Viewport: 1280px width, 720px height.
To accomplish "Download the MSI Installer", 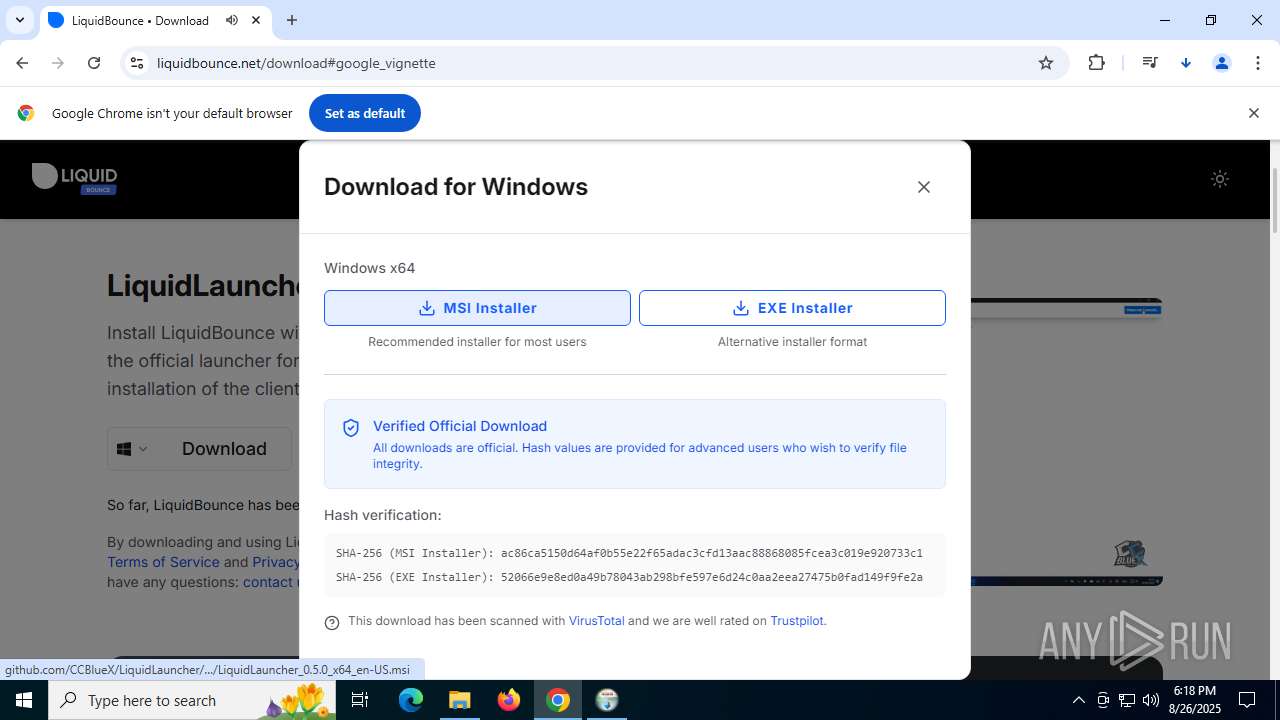I will (477, 308).
